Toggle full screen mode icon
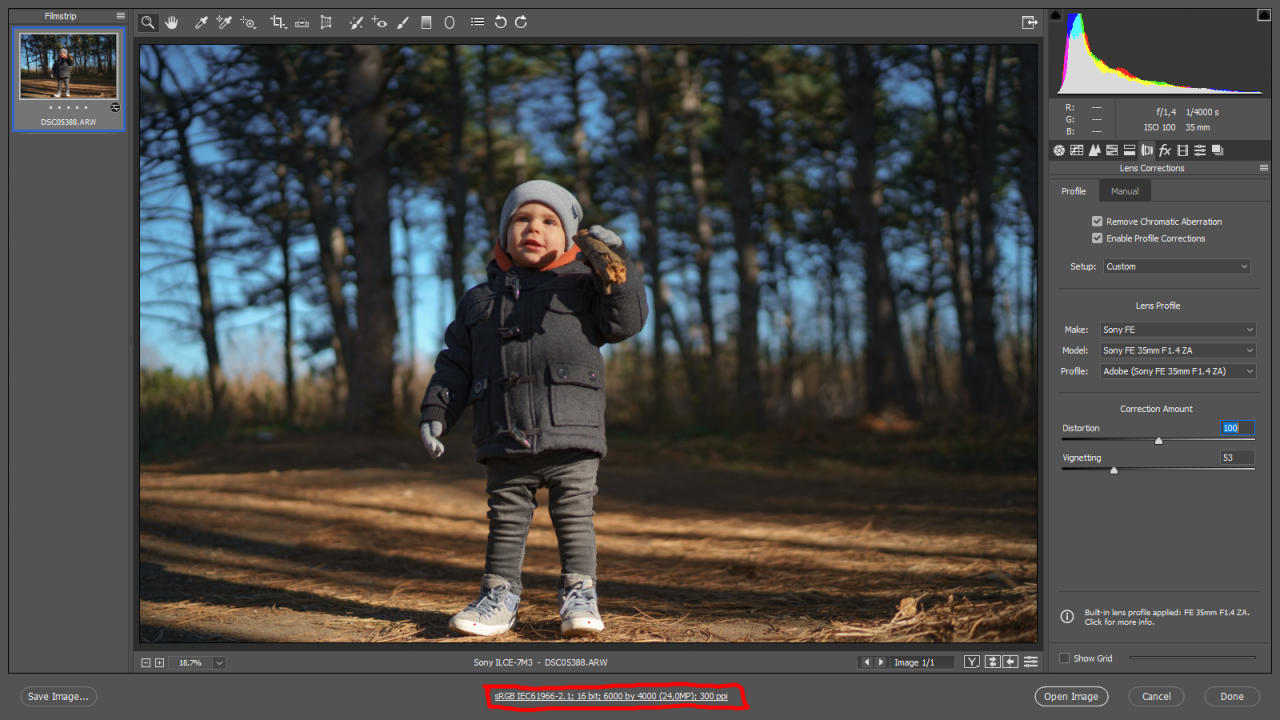The image size is (1280, 720). (1029, 22)
